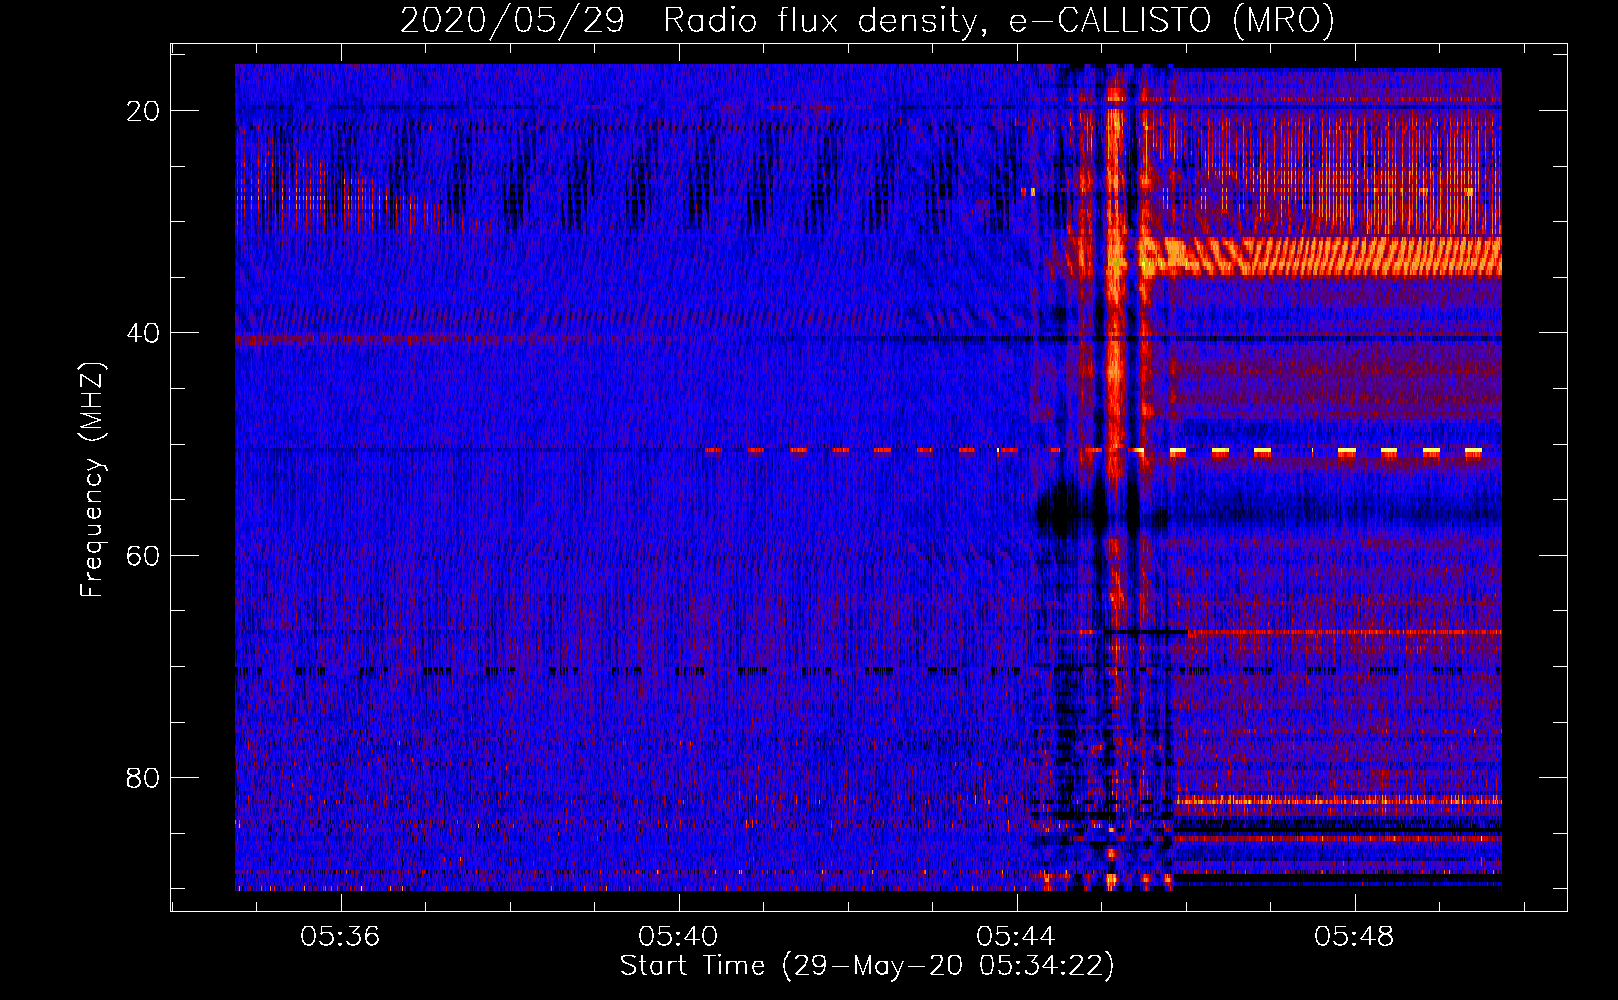Click the 20 MHz frequency tick label

click(143, 111)
